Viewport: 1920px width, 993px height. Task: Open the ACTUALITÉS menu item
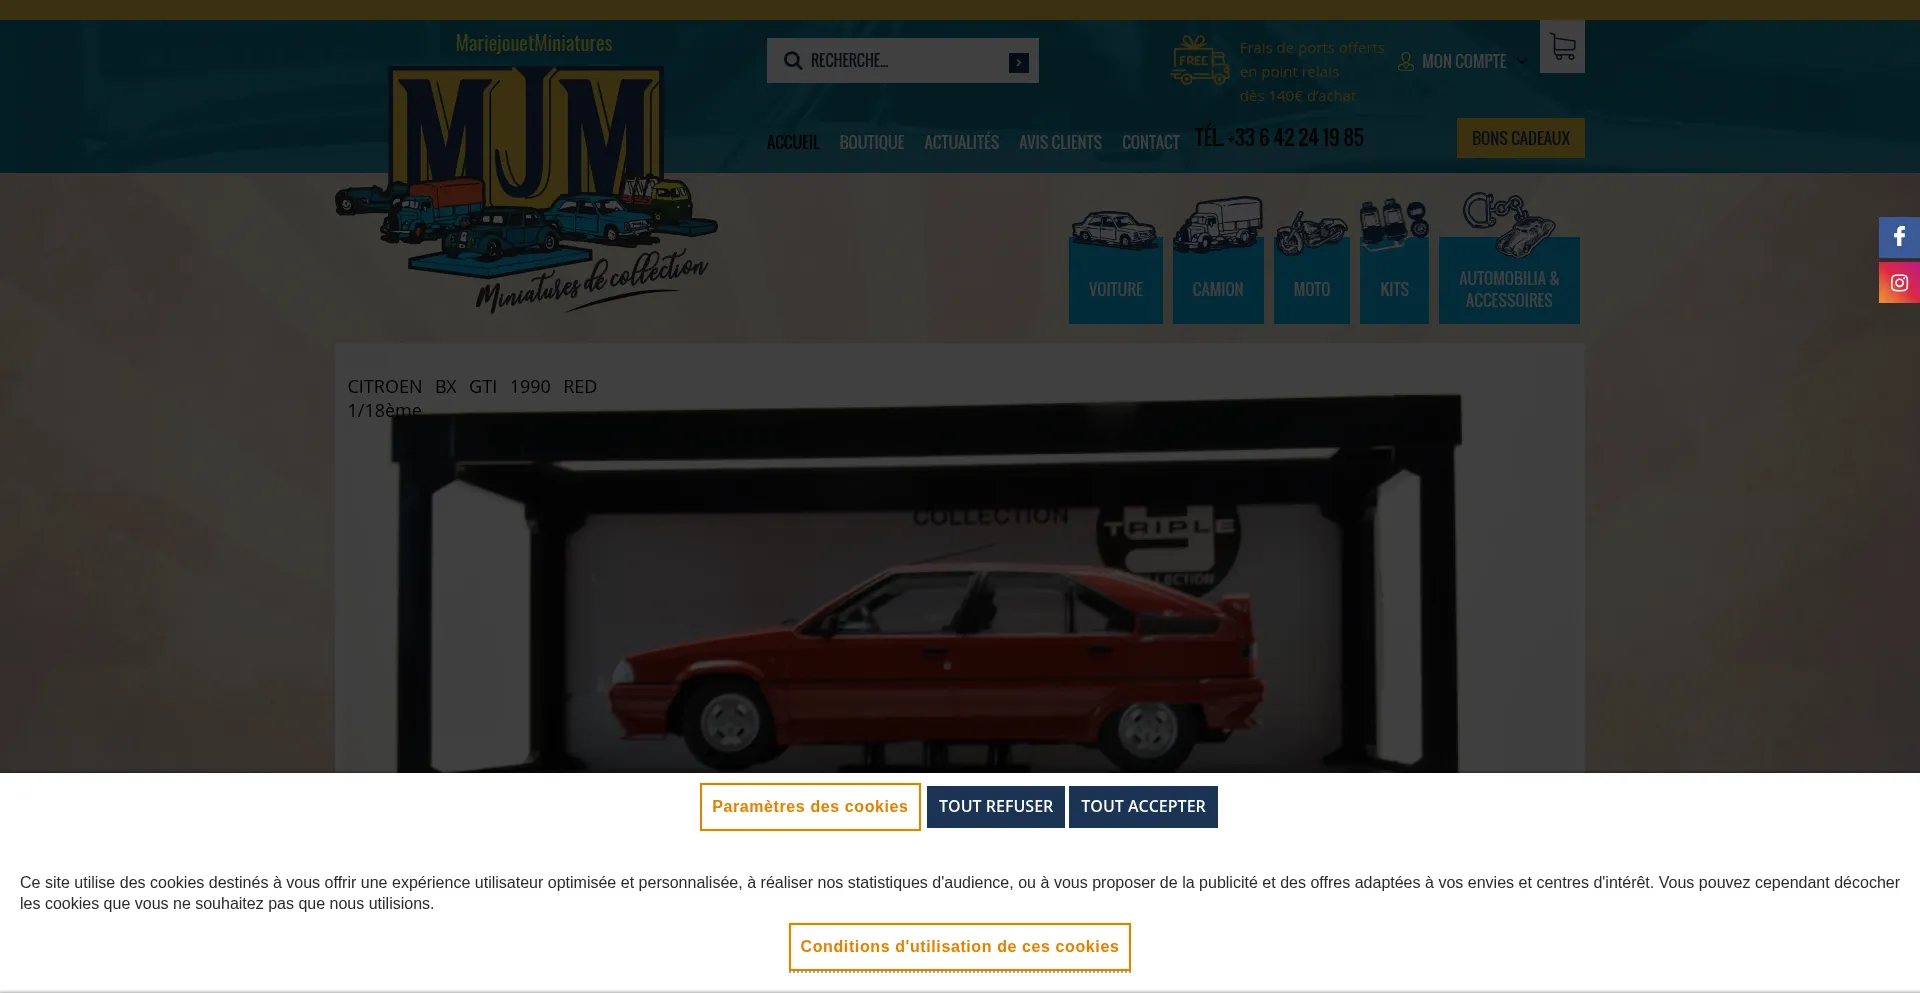961,142
